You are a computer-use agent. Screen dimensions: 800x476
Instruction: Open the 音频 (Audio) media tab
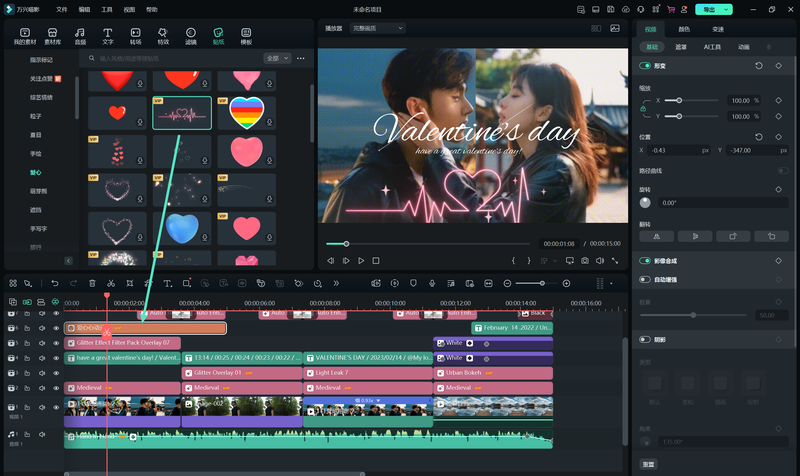80,36
